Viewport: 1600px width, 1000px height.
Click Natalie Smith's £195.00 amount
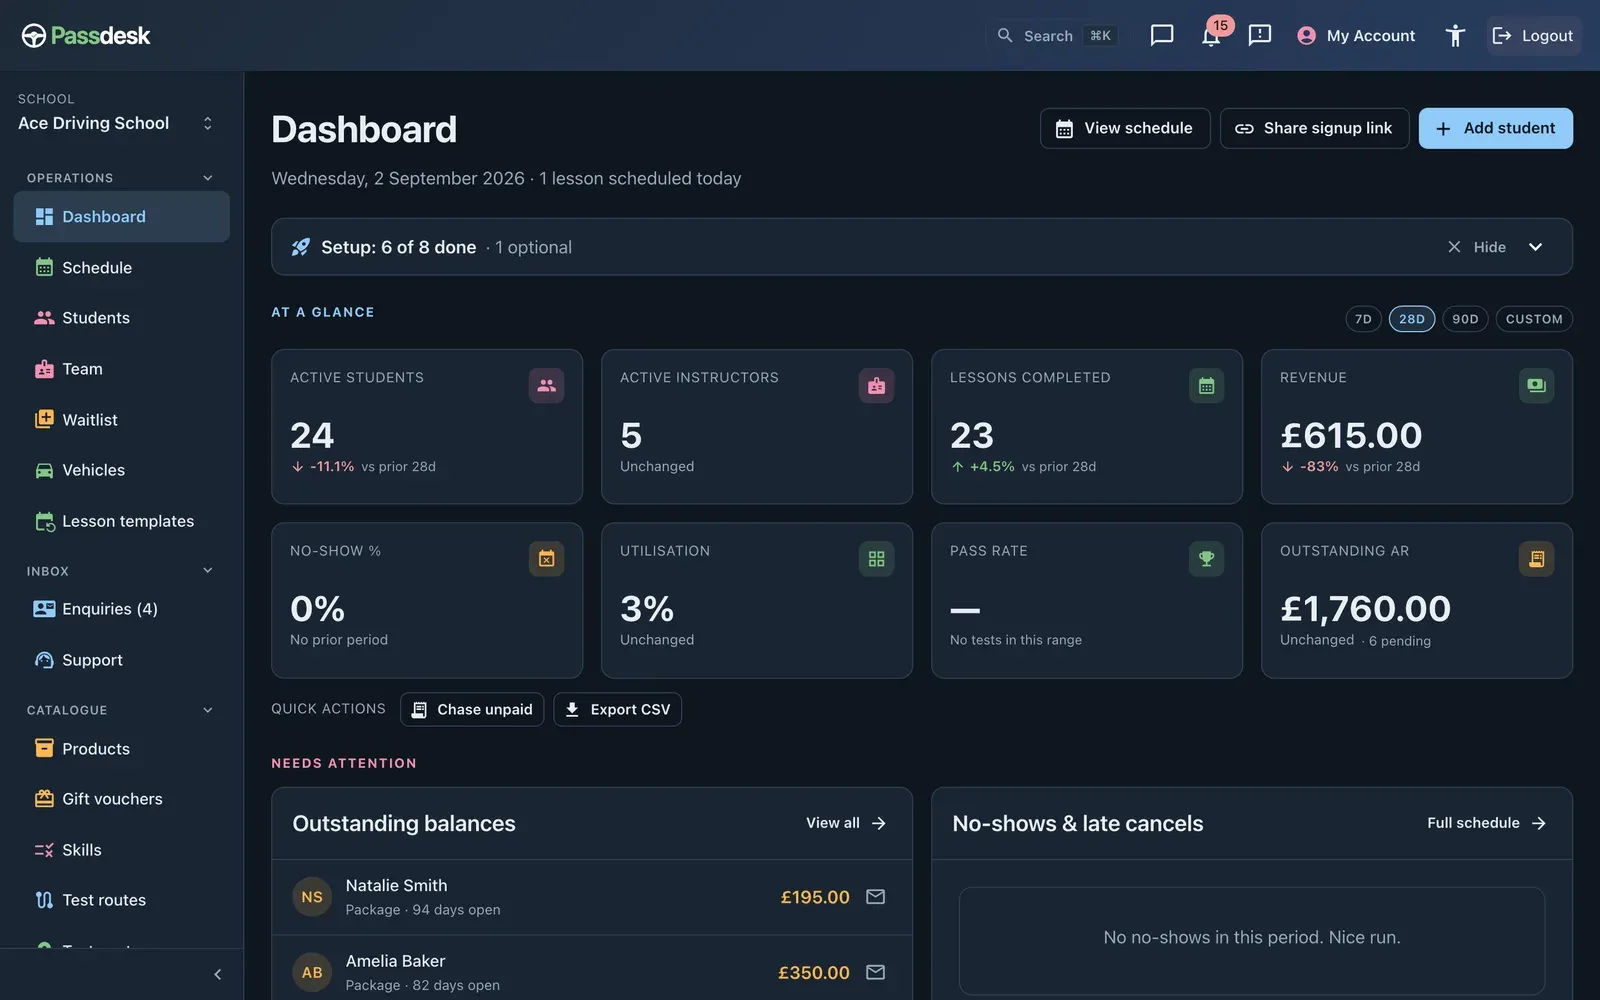click(815, 897)
